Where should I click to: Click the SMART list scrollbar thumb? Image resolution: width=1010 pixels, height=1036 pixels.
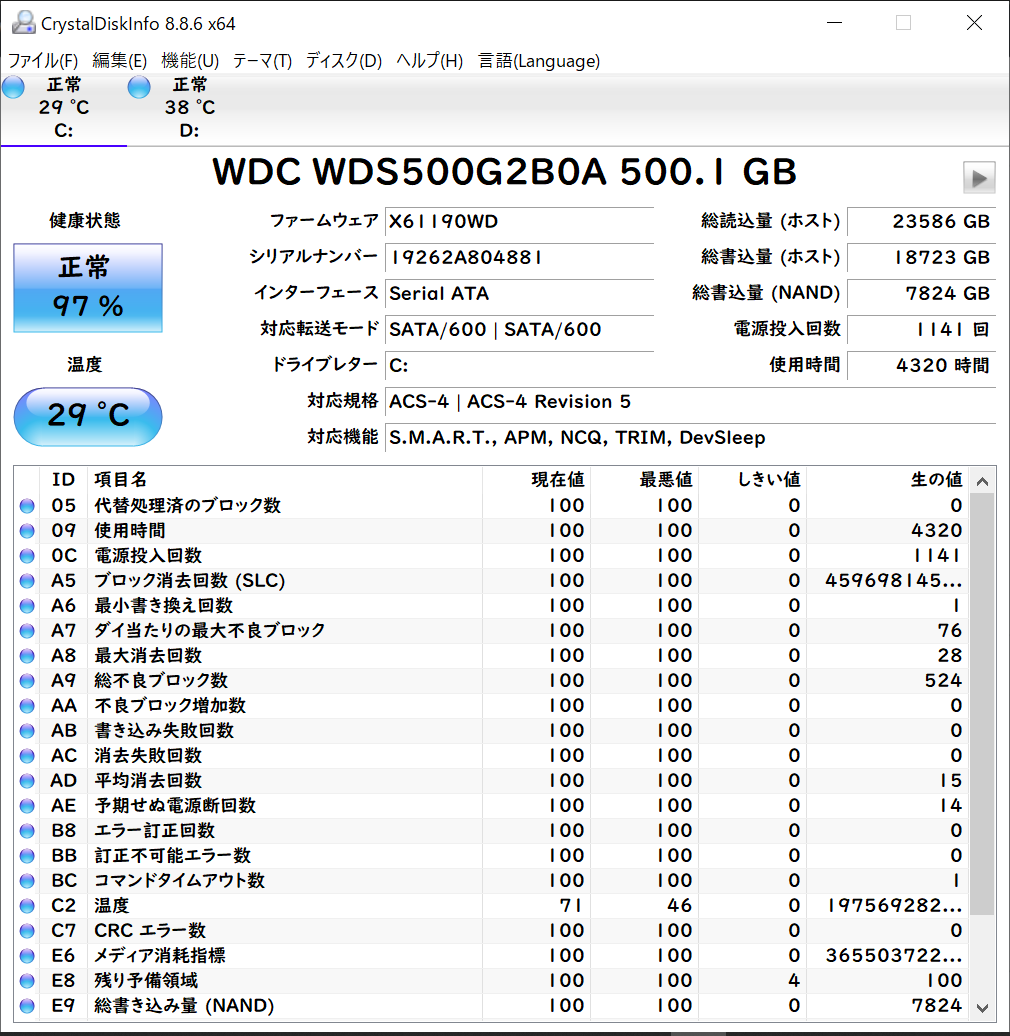[982, 704]
